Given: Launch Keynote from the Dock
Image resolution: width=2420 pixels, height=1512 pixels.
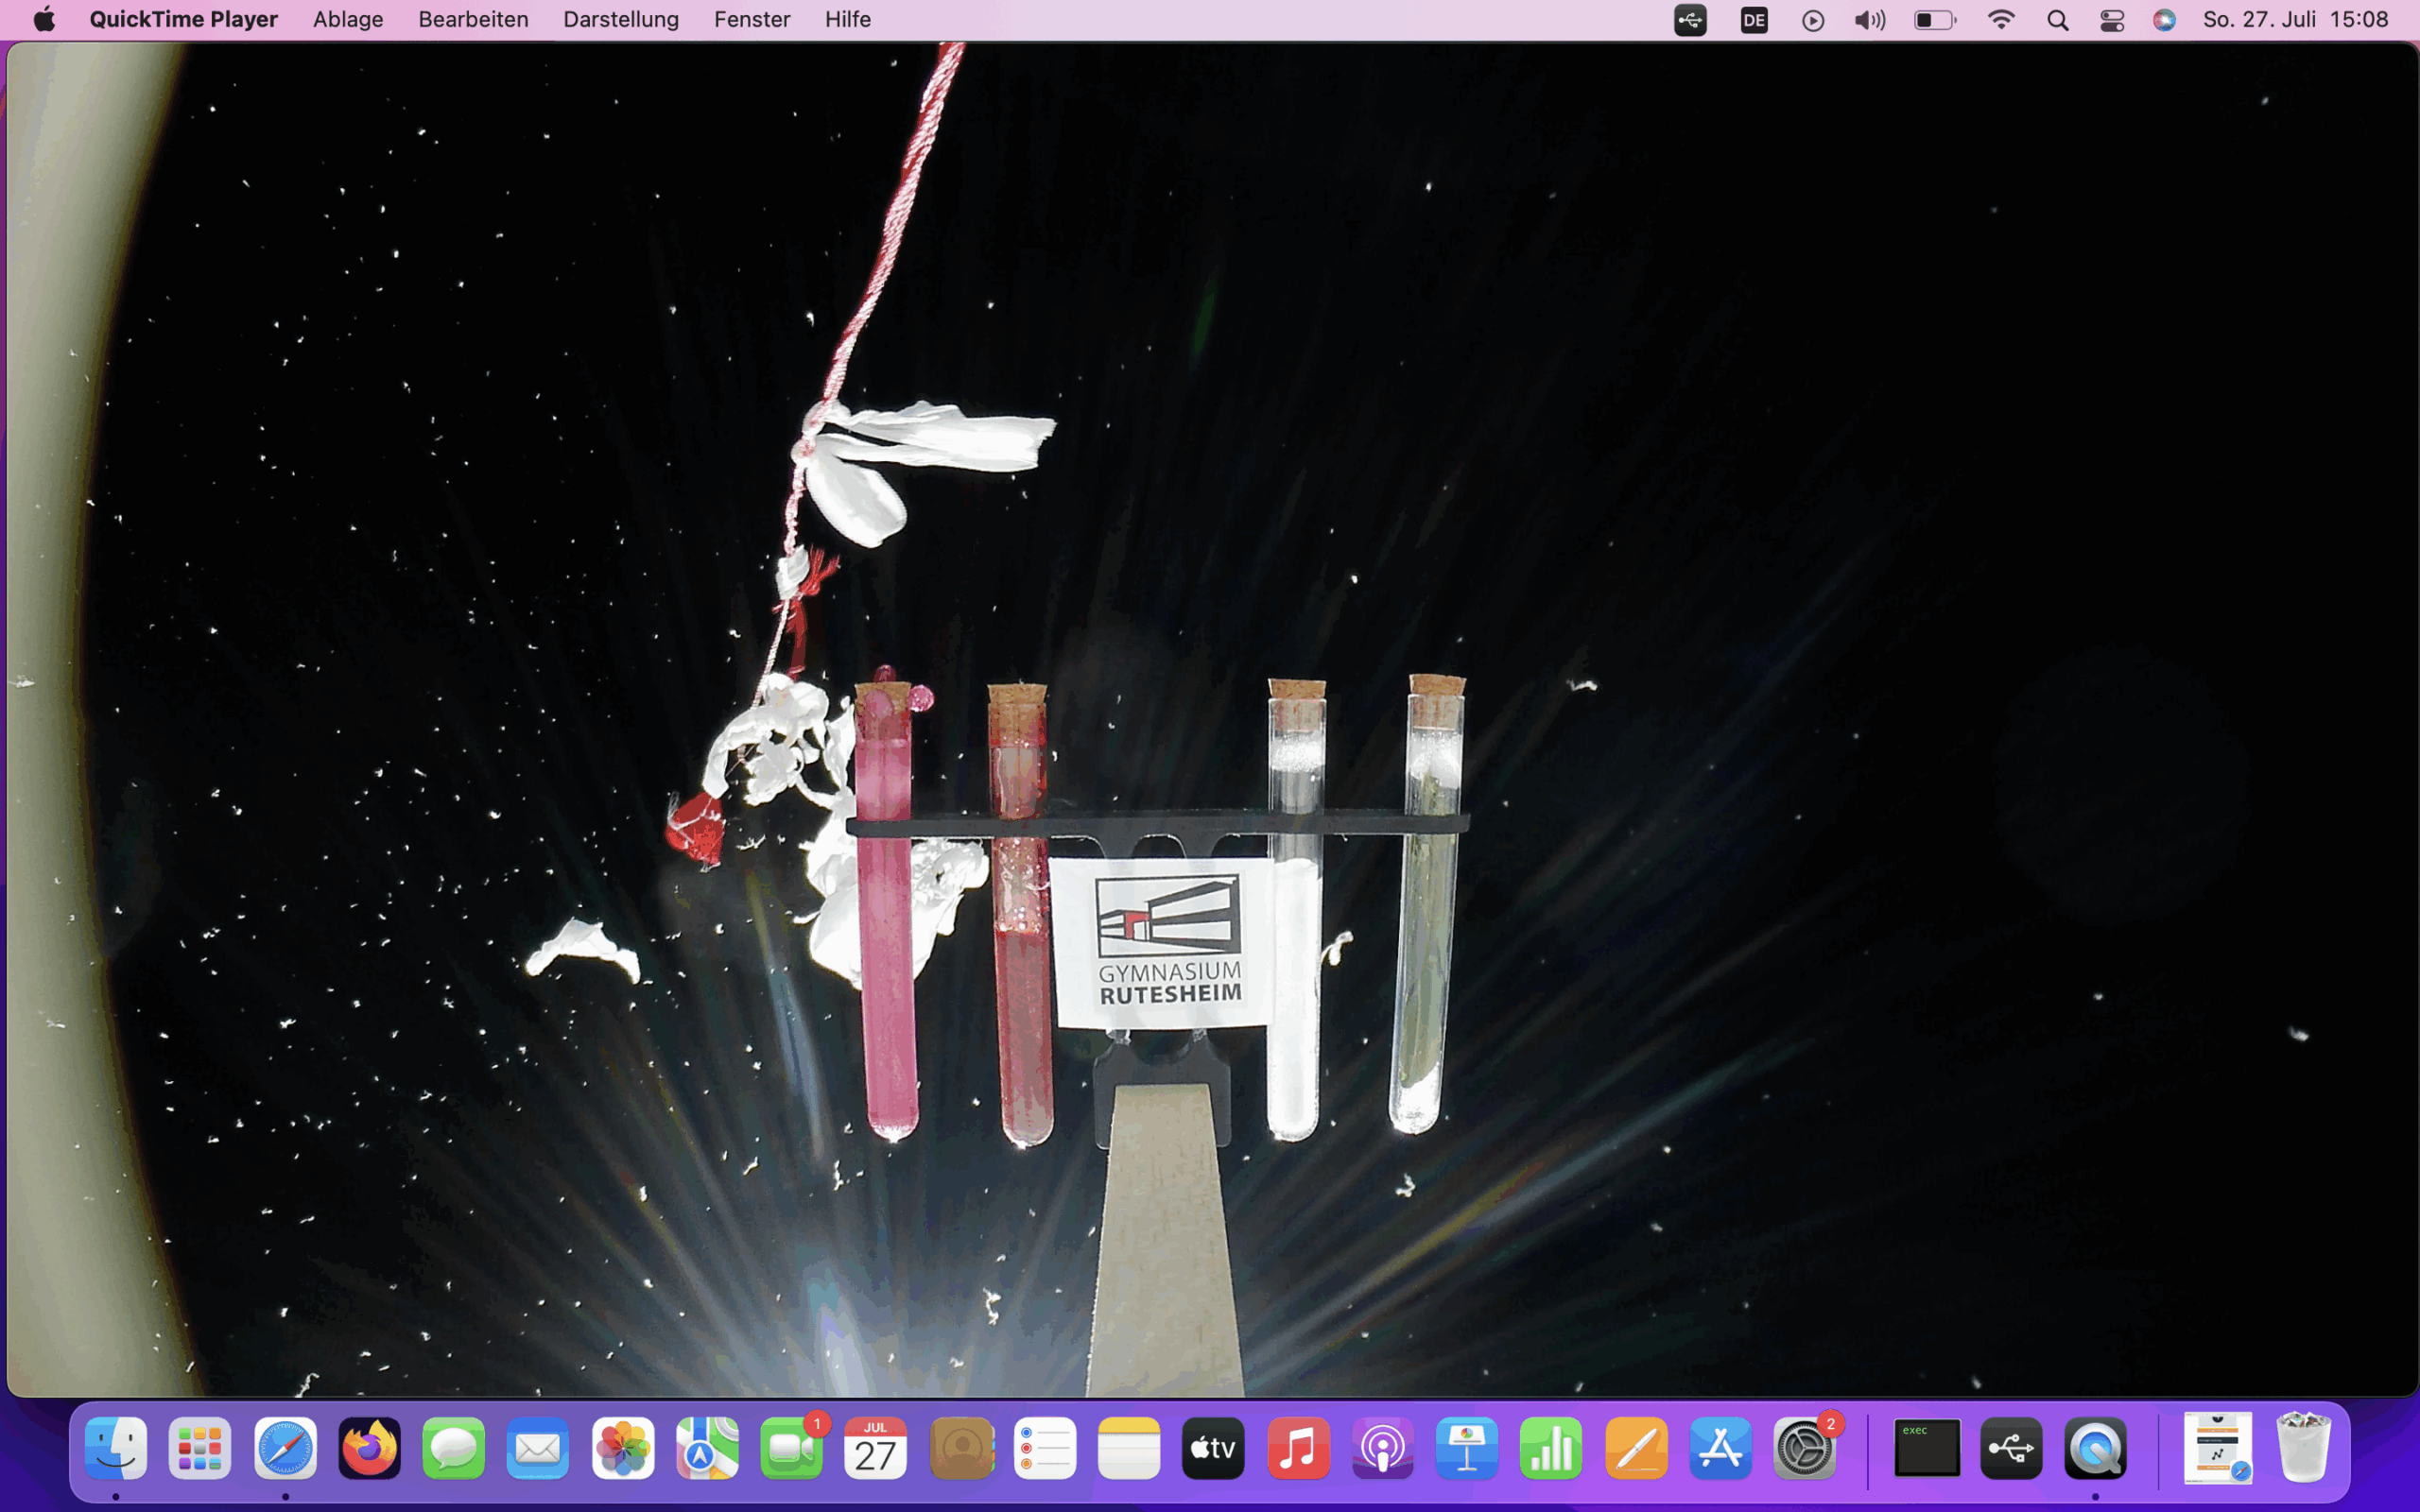Looking at the screenshot, I should click(1466, 1447).
